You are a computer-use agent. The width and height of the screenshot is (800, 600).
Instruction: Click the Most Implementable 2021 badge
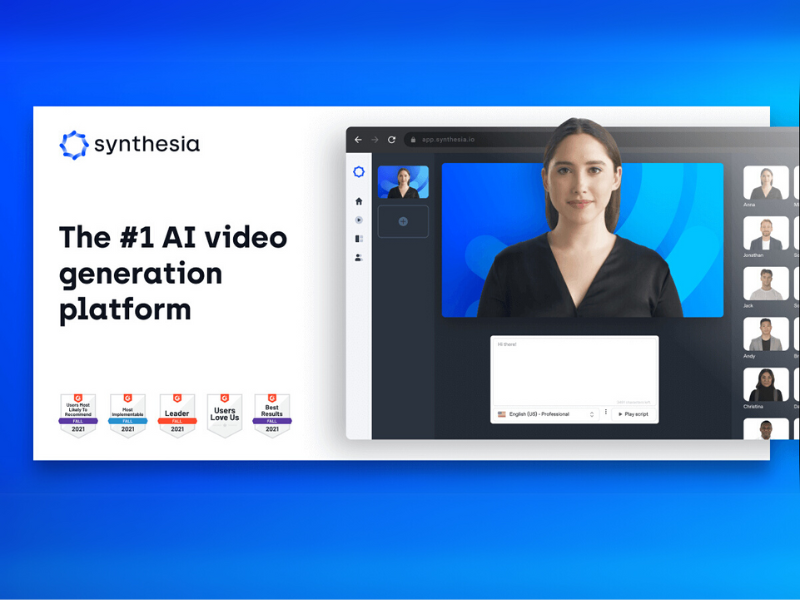[128, 415]
